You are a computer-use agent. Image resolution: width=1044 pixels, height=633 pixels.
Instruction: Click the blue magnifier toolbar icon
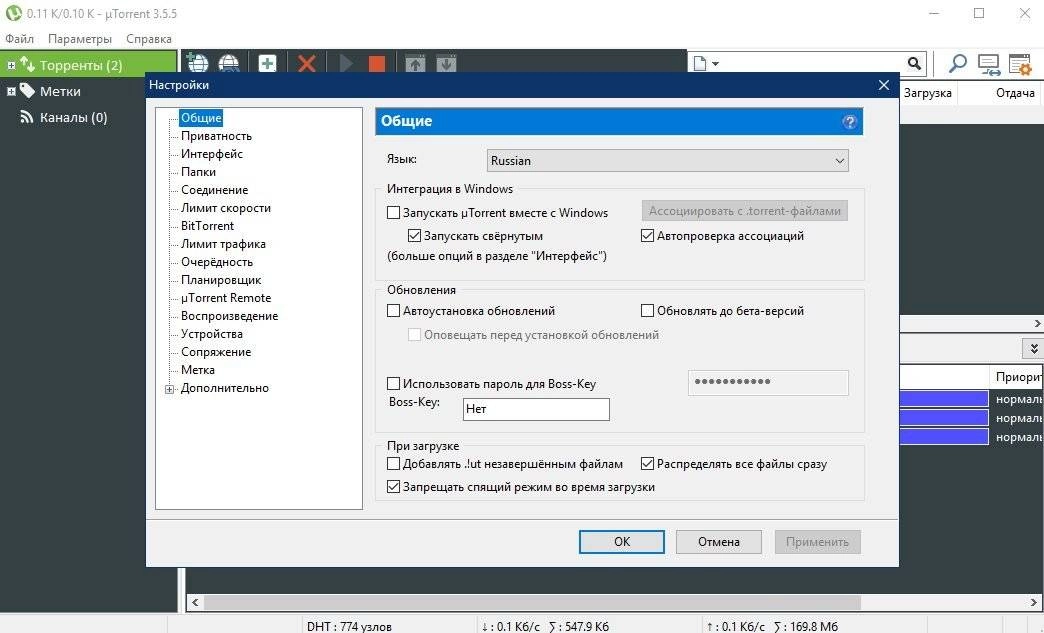[x=957, y=64]
